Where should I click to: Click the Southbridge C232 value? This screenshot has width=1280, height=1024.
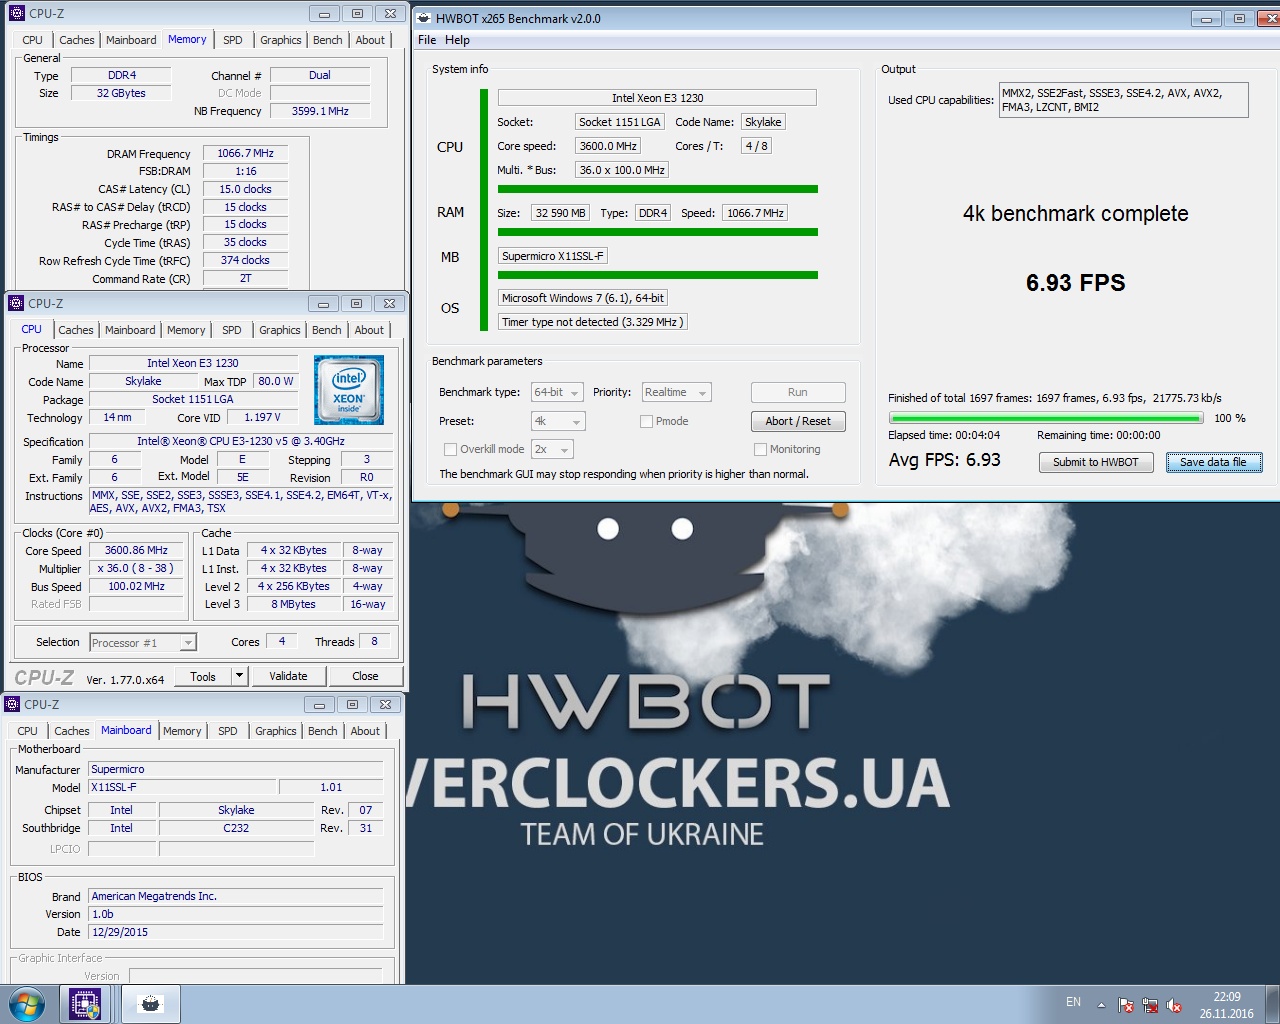[236, 828]
